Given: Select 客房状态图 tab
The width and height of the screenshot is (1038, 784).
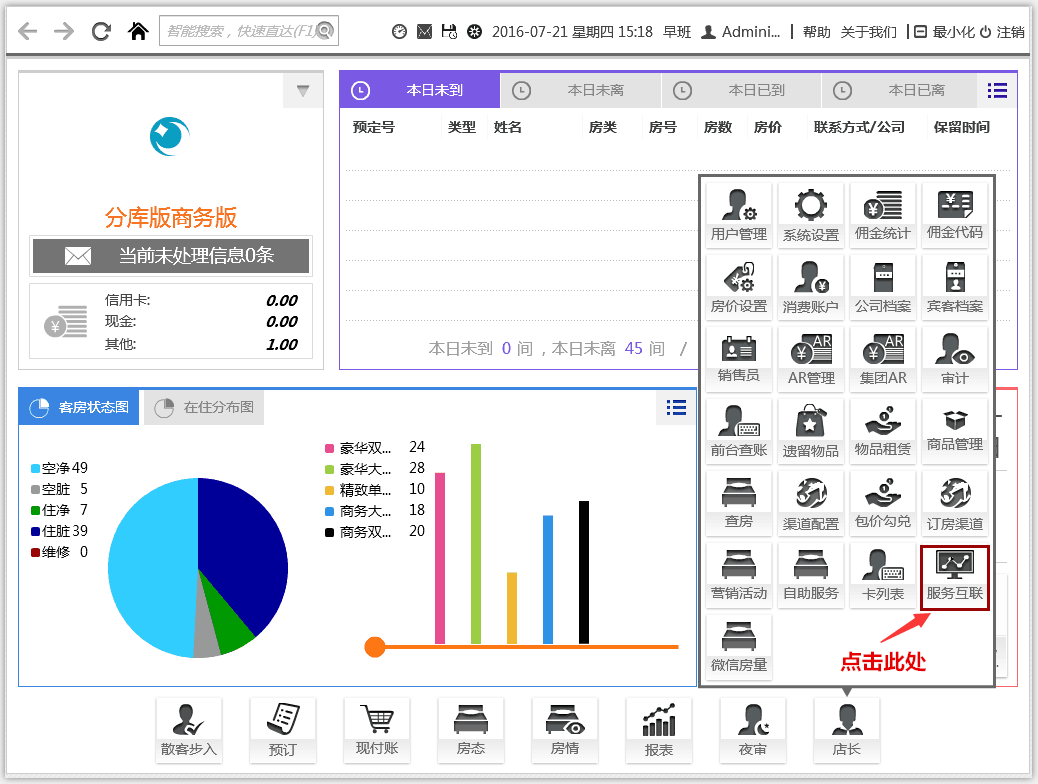Looking at the screenshot, I should tap(79, 407).
